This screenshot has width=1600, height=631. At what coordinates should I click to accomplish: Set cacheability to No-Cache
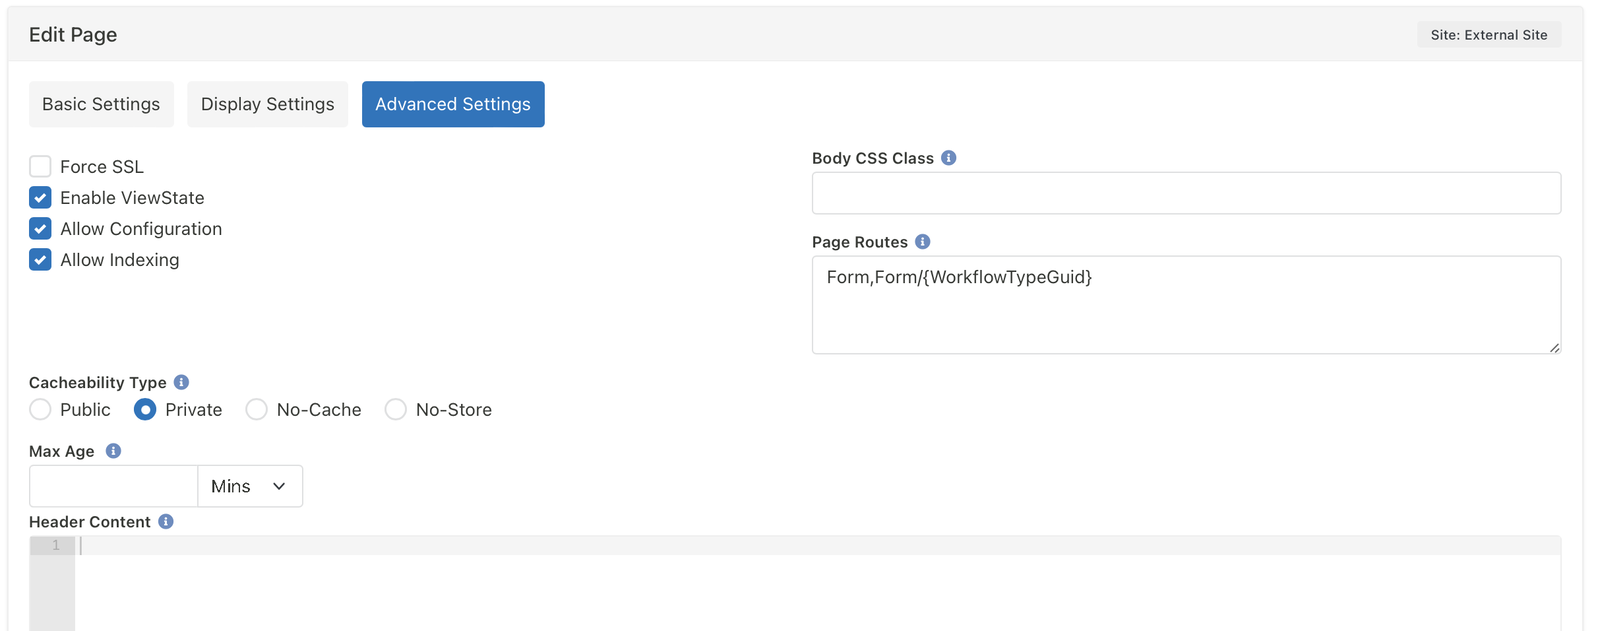[x=257, y=410]
